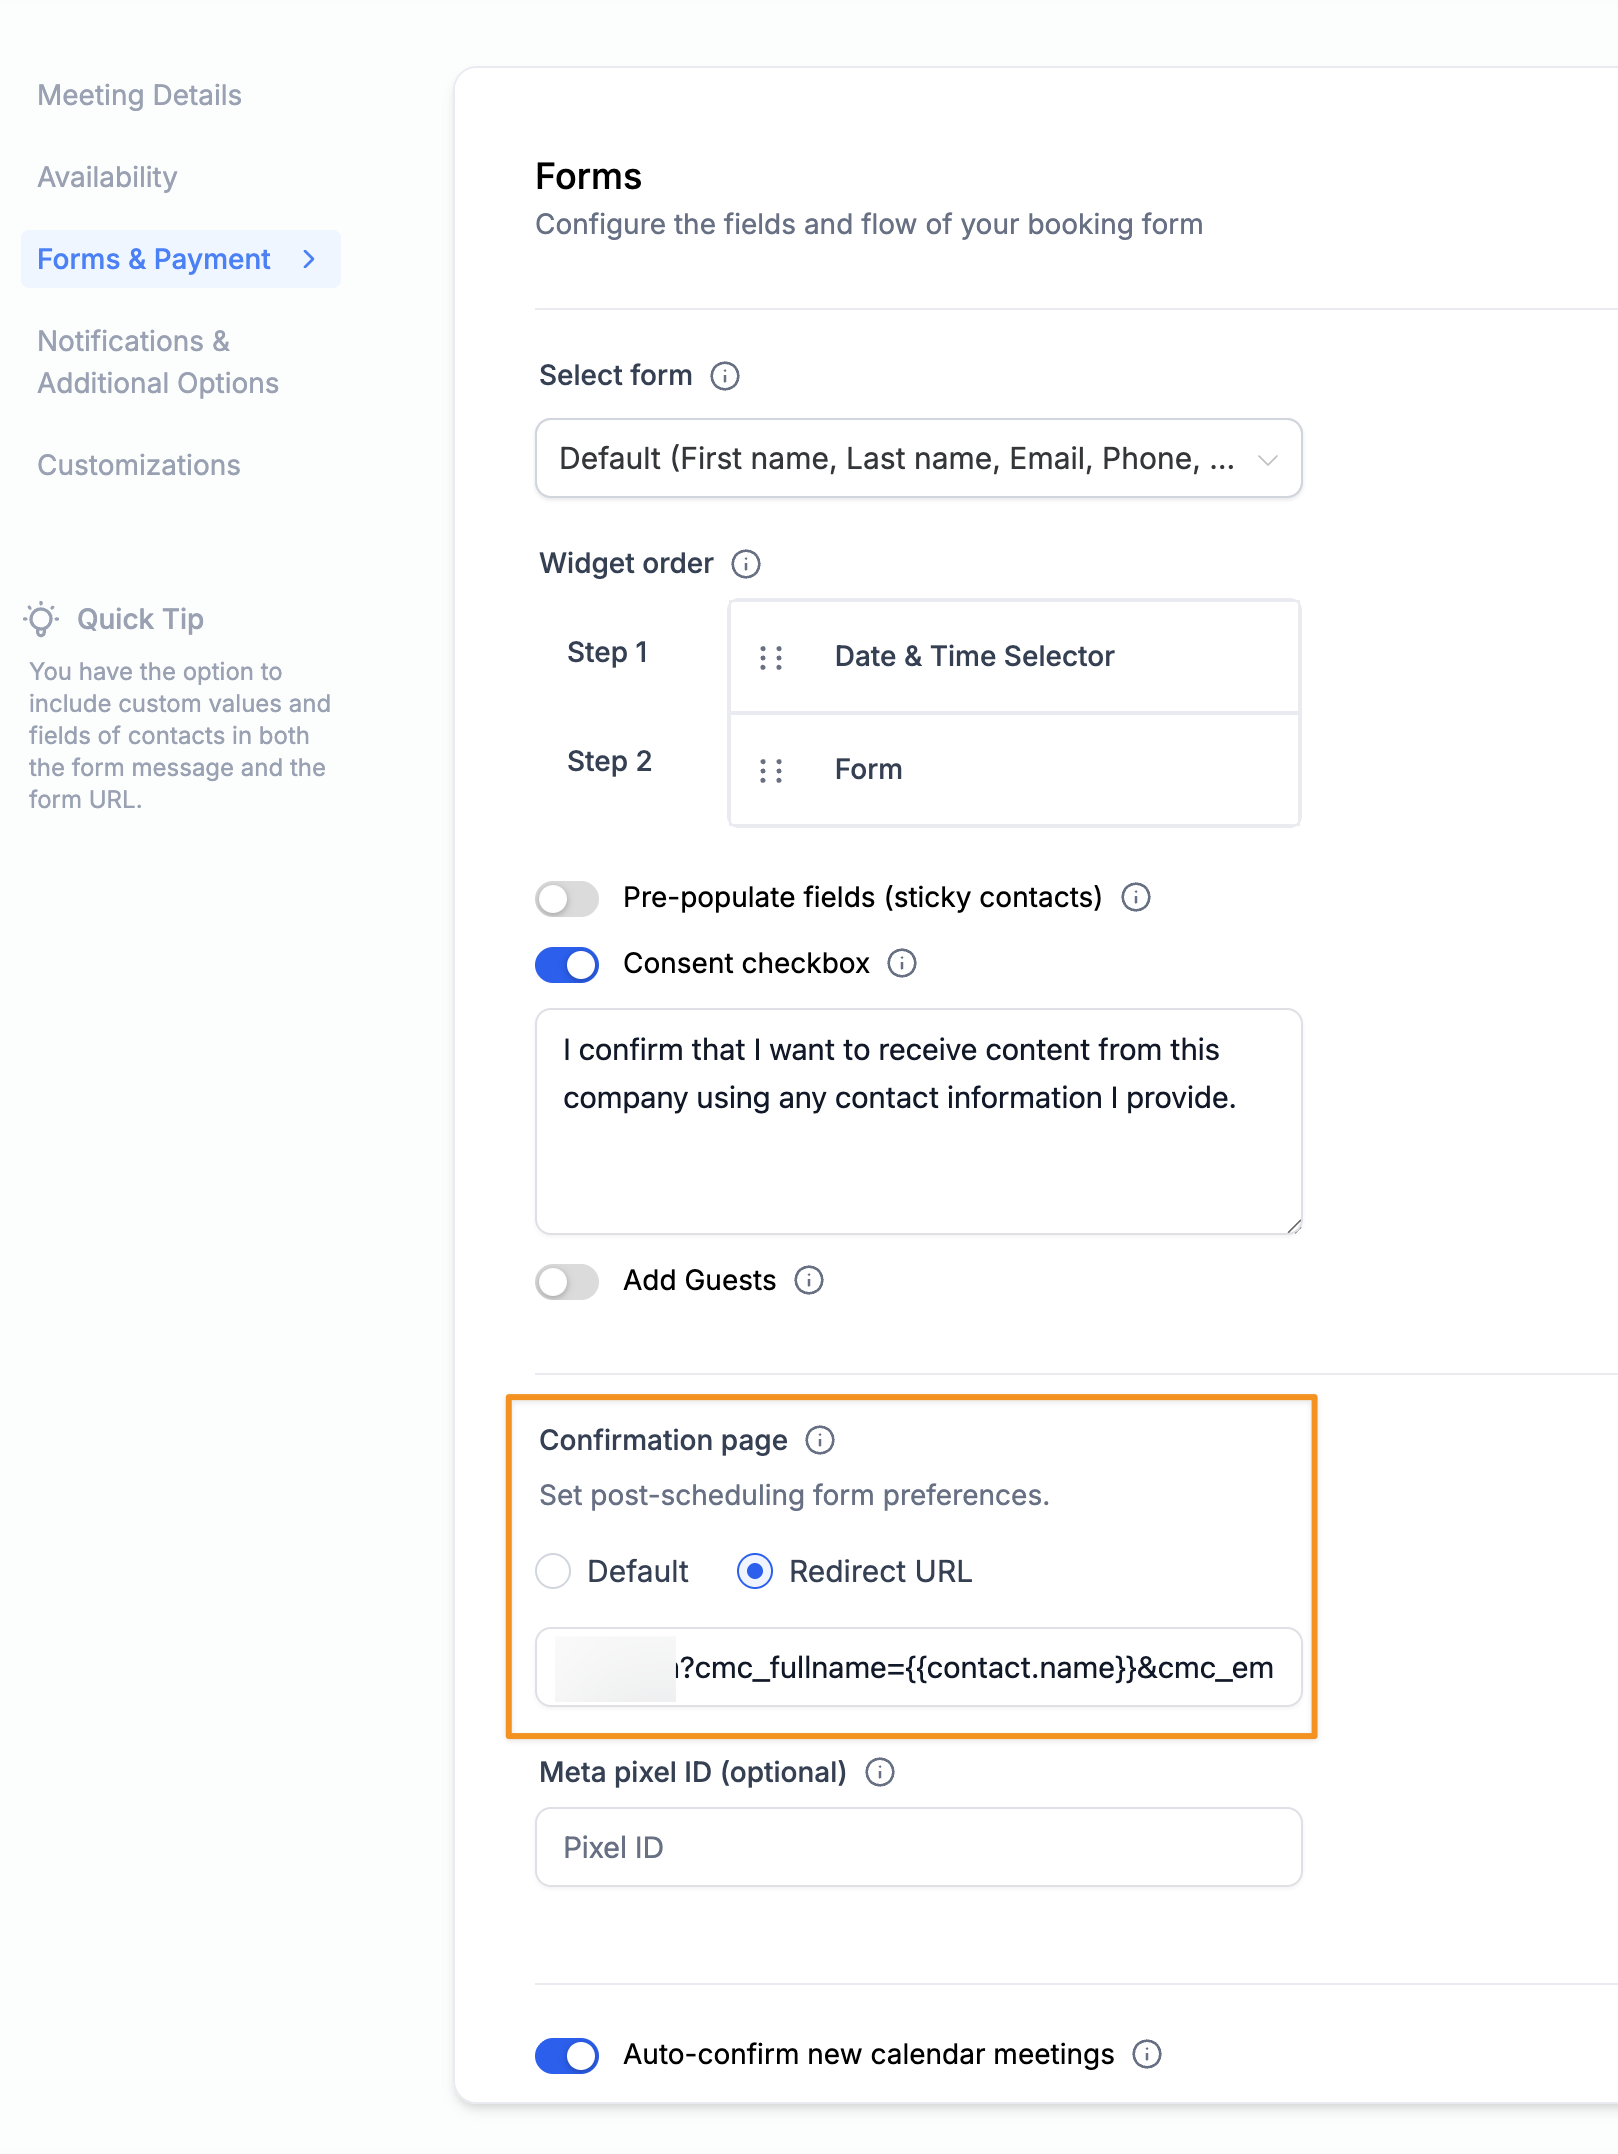The image size is (1618, 2154).
Task: Open Notifications & Additional Options
Action: [x=157, y=362]
